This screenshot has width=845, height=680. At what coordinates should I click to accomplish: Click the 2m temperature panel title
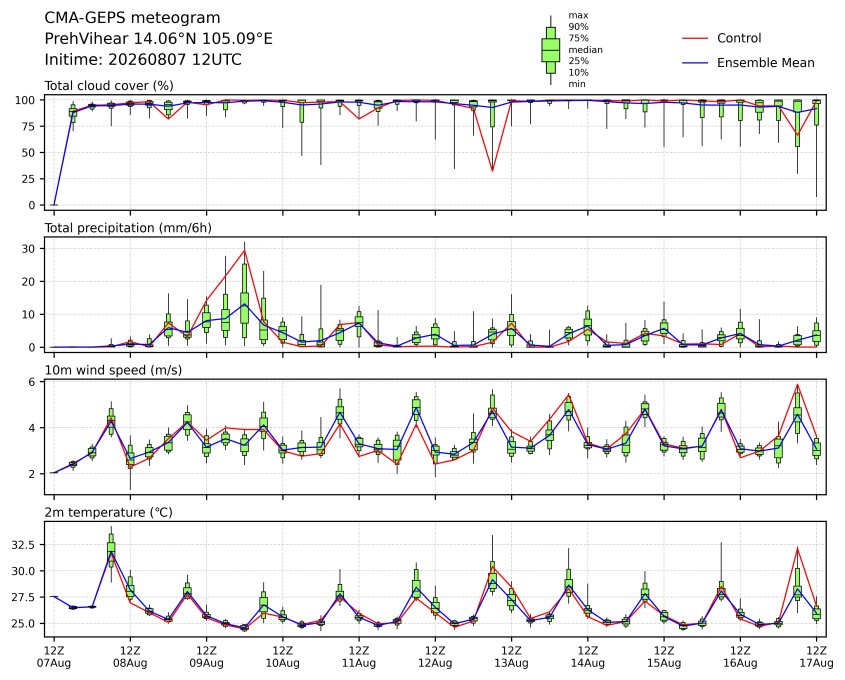108,512
